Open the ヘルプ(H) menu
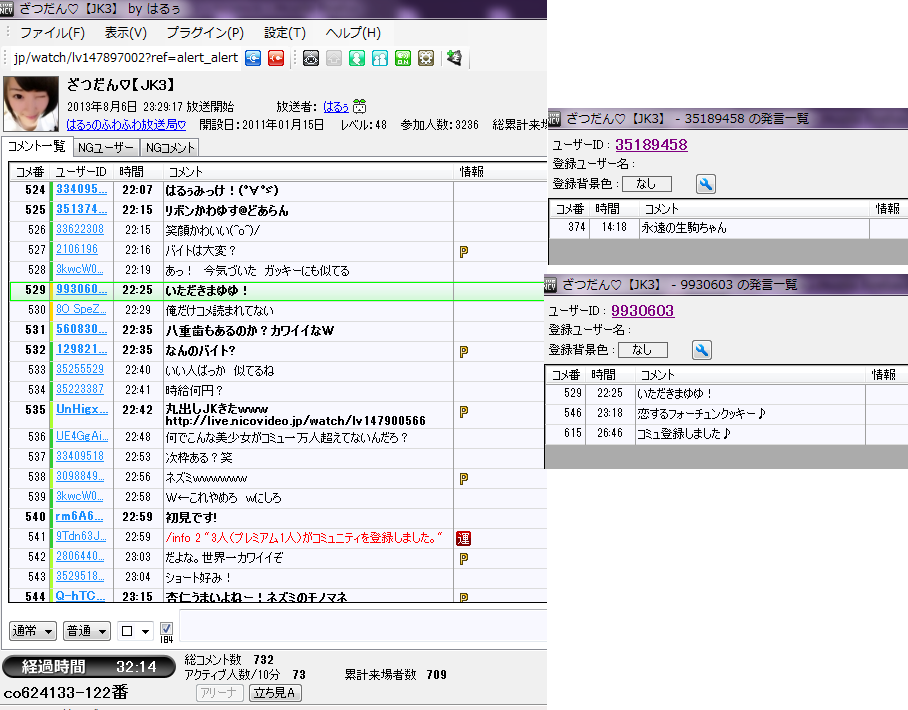Image resolution: width=908 pixels, height=710 pixels. 353,32
